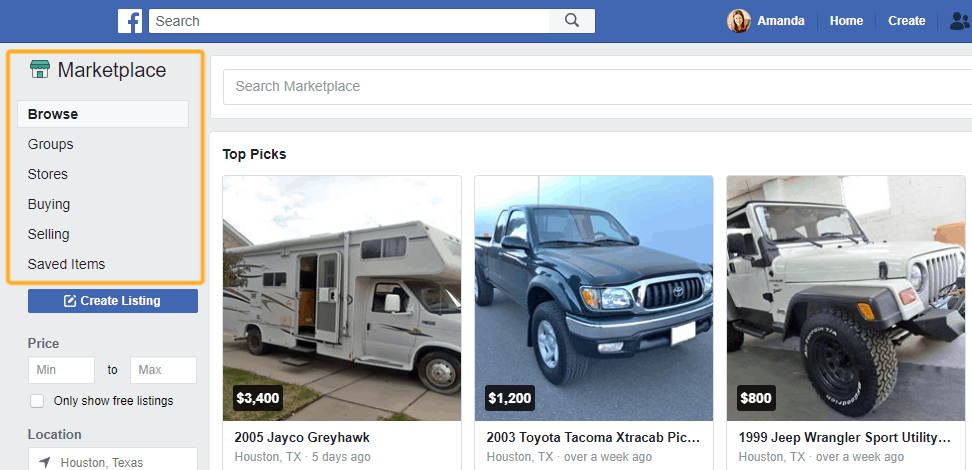Image resolution: width=972 pixels, height=470 pixels.
Task: Click the $1,200 price tag
Action: pyautogui.click(x=510, y=398)
